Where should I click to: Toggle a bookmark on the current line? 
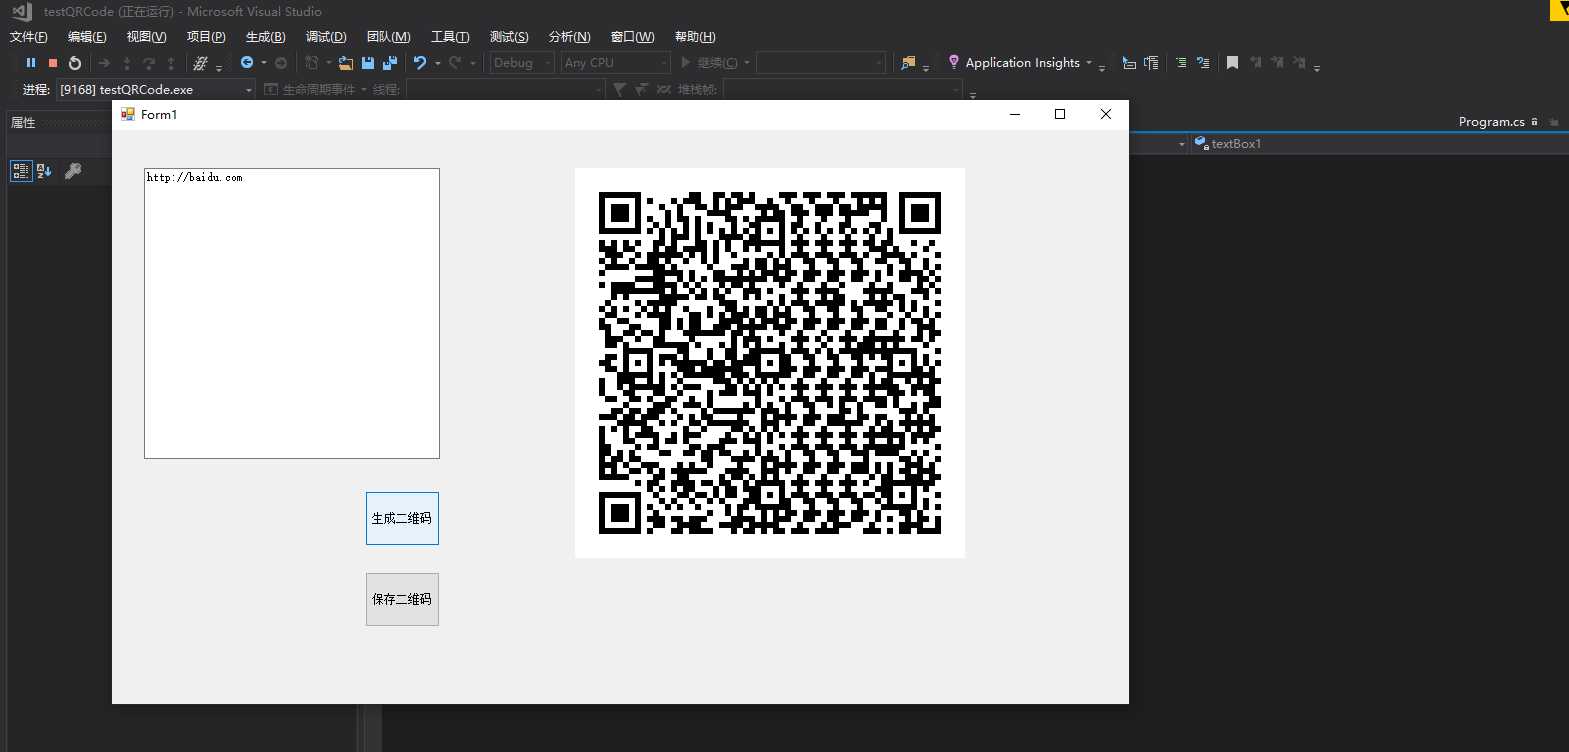pos(1232,63)
